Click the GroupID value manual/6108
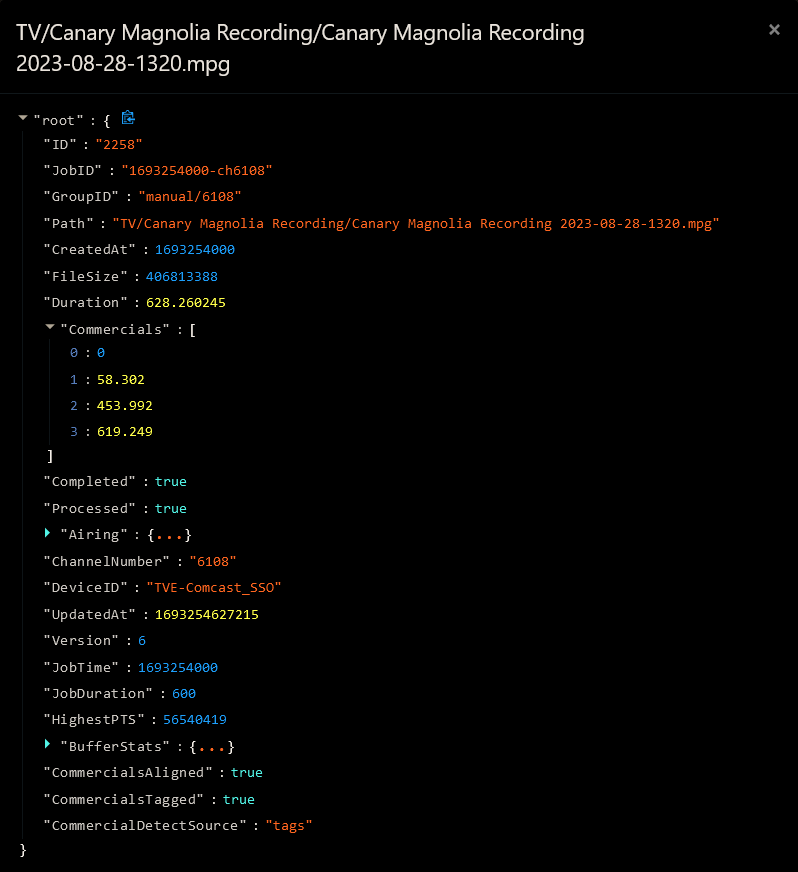Image resolution: width=798 pixels, height=872 pixels. [189, 197]
